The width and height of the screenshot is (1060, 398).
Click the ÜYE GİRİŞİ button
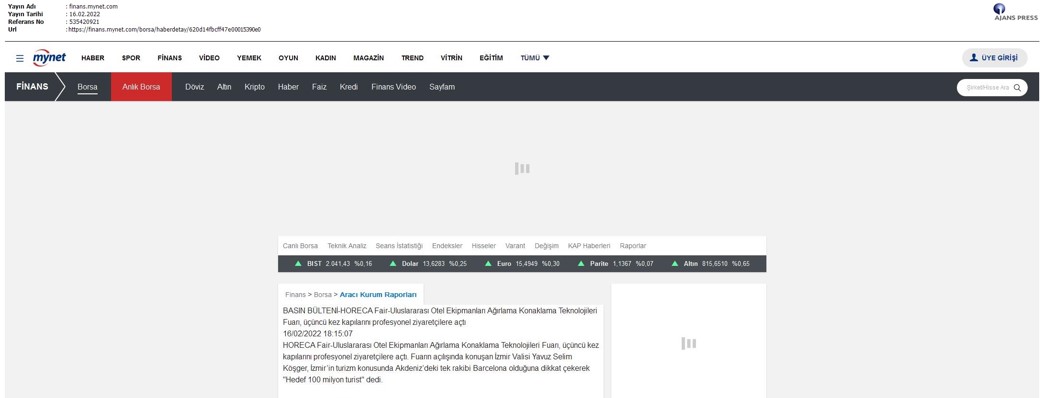[994, 58]
